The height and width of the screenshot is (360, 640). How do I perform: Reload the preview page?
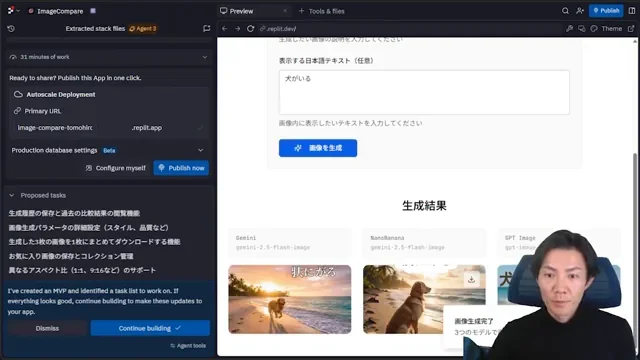(251, 29)
